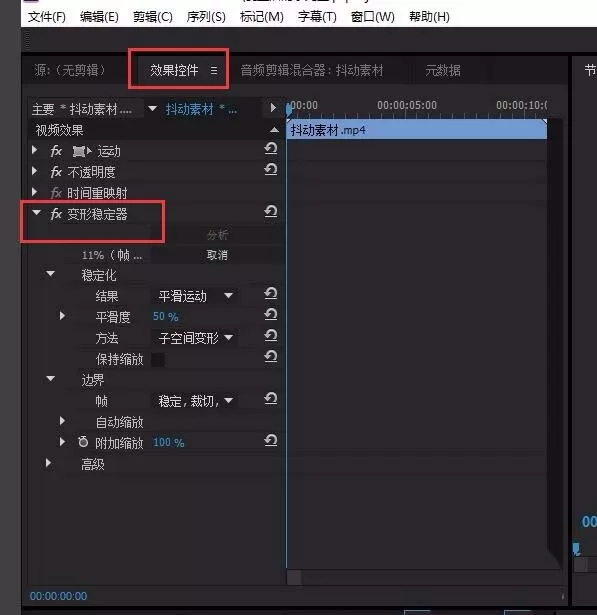Expand the 高级 section
Viewport: 597px width, 615px height.
pyautogui.click(x=48, y=463)
